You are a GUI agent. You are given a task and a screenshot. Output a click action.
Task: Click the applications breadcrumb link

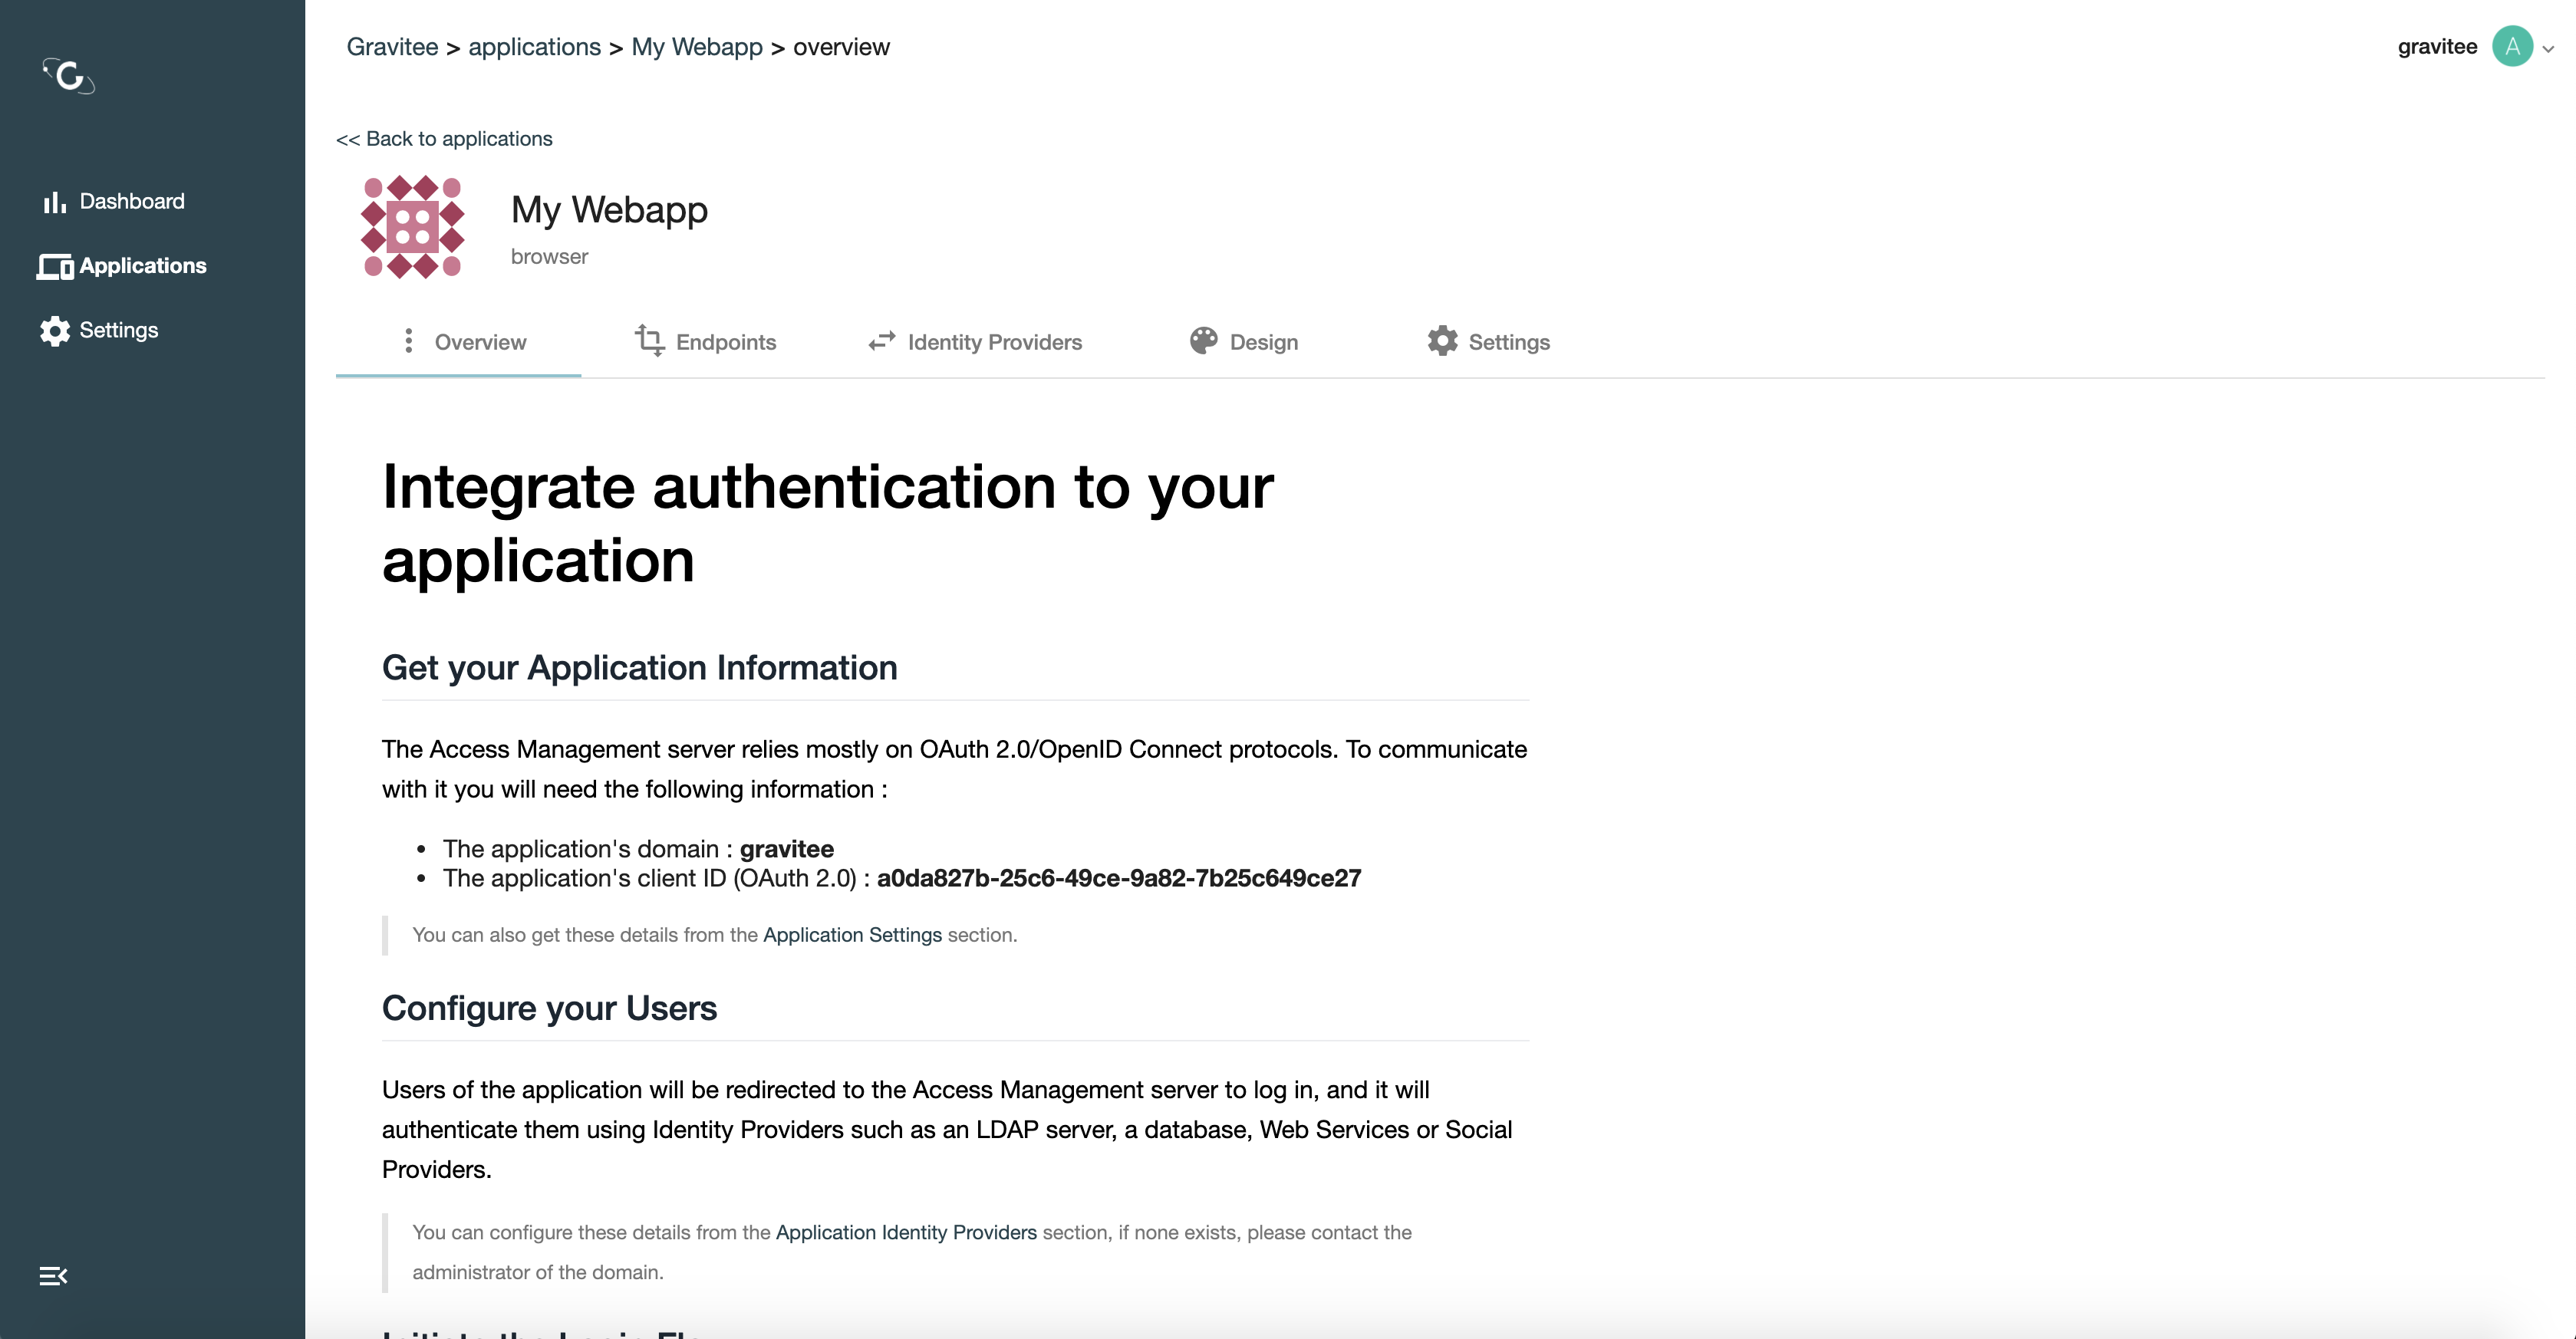[534, 47]
